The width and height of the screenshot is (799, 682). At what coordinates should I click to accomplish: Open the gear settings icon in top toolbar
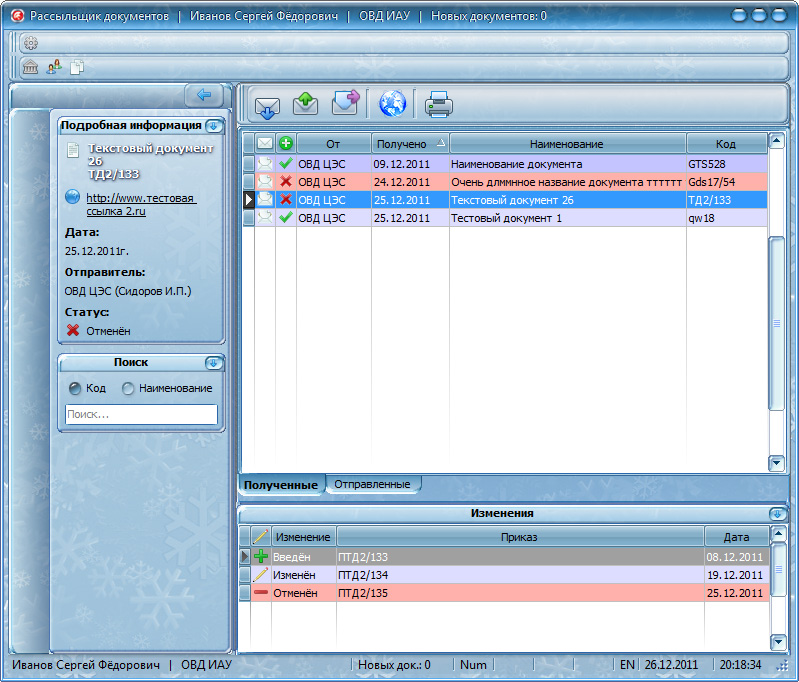pos(31,43)
